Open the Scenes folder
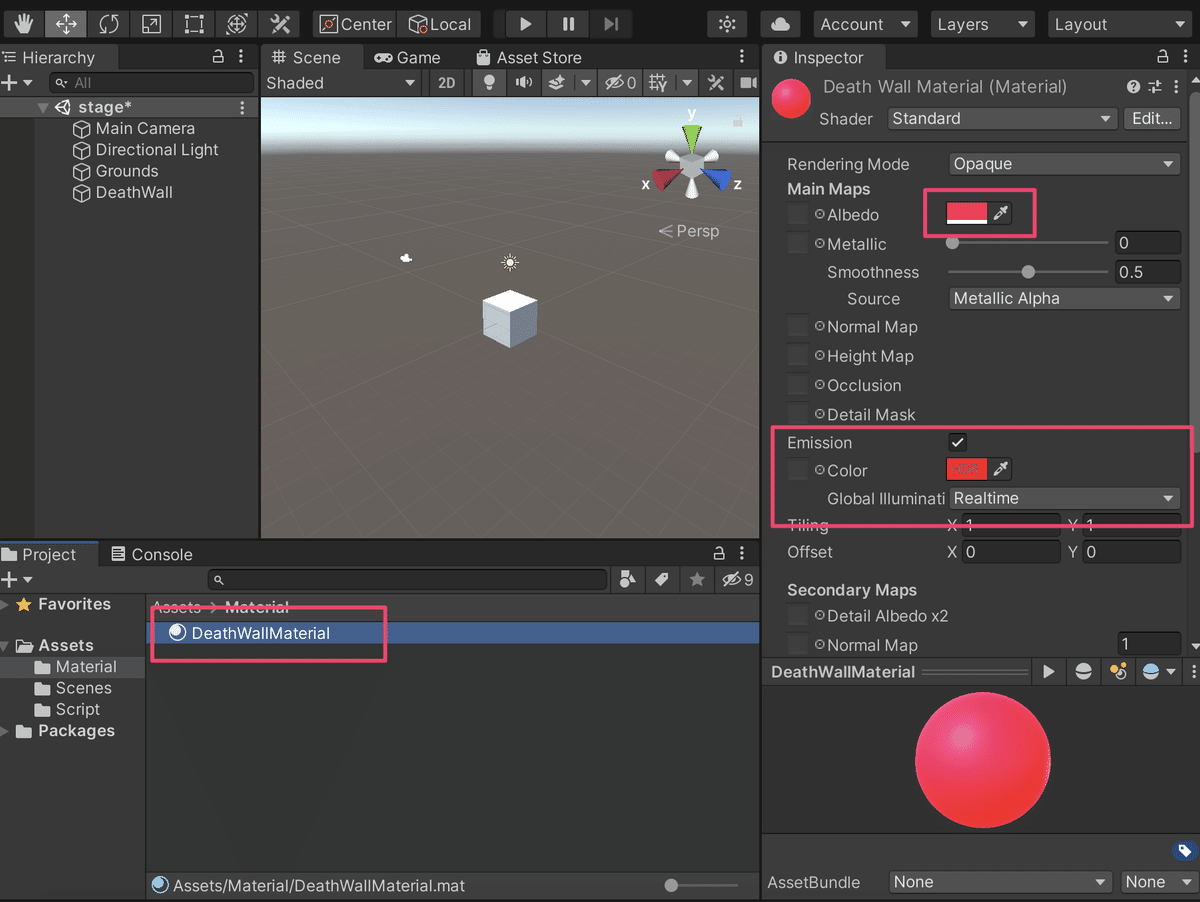This screenshot has height=902, width=1200. tap(83, 688)
